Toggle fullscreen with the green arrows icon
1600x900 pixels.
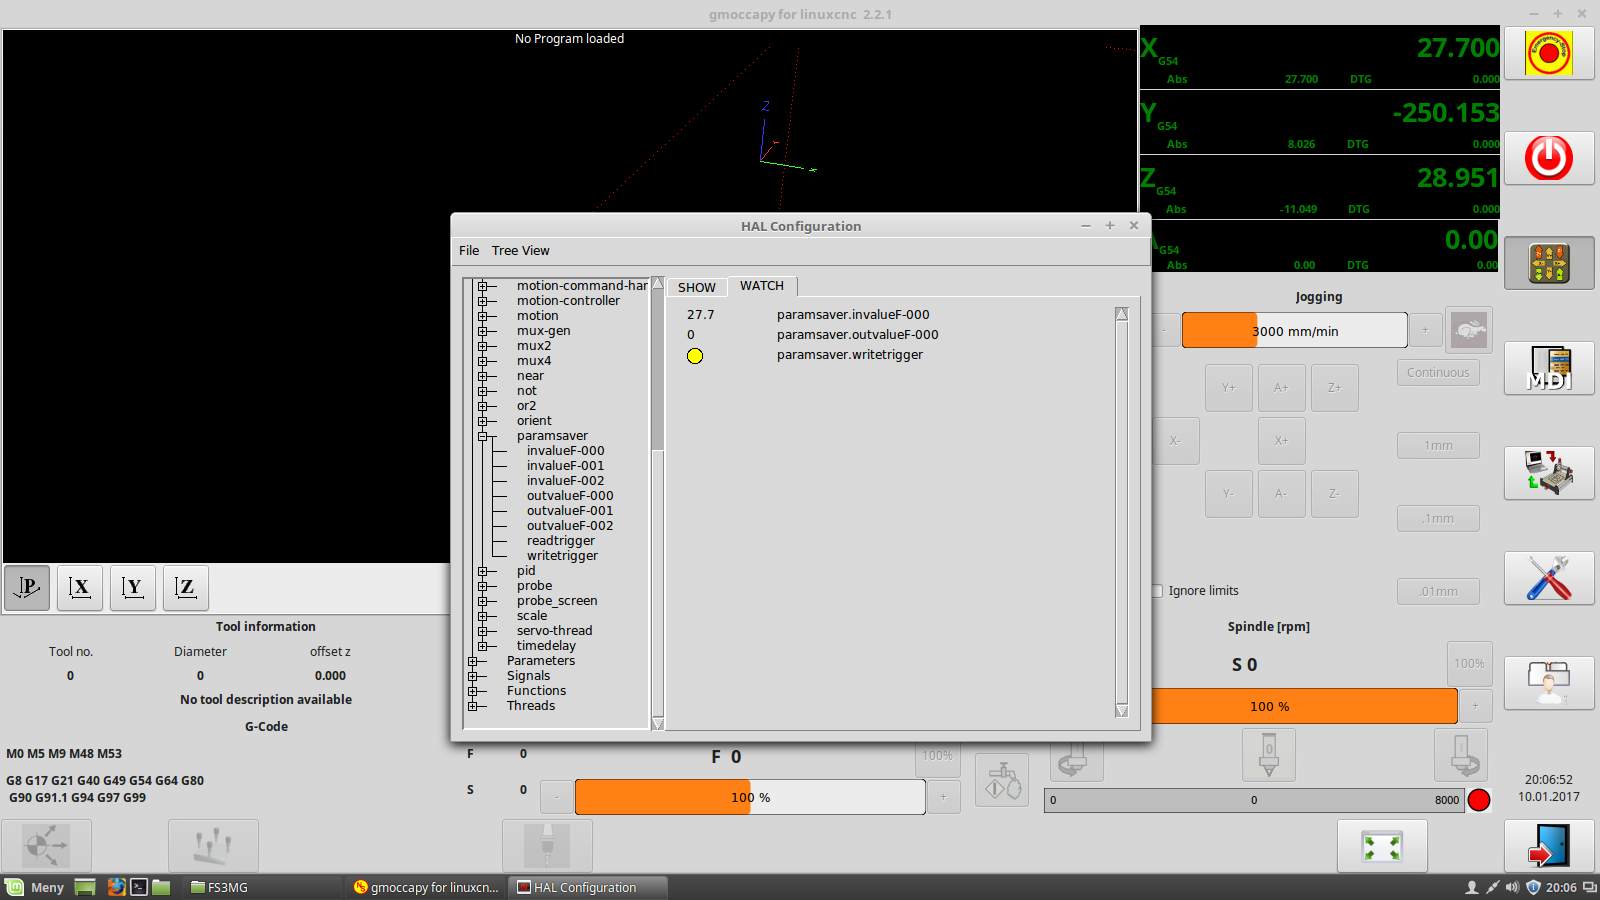(x=1381, y=847)
